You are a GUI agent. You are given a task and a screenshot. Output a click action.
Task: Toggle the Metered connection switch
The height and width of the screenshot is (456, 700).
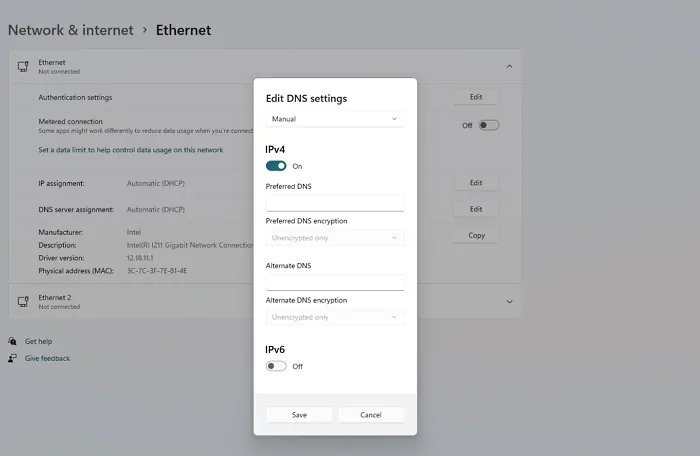click(x=489, y=126)
